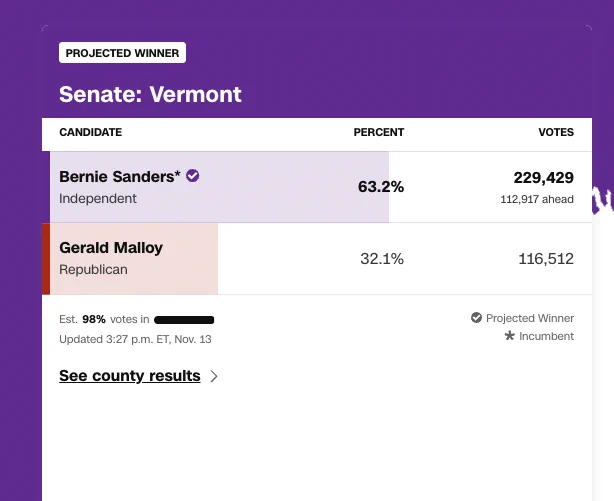Click the 112,917 ahead margin text
614x501 pixels.
(537, 199)
